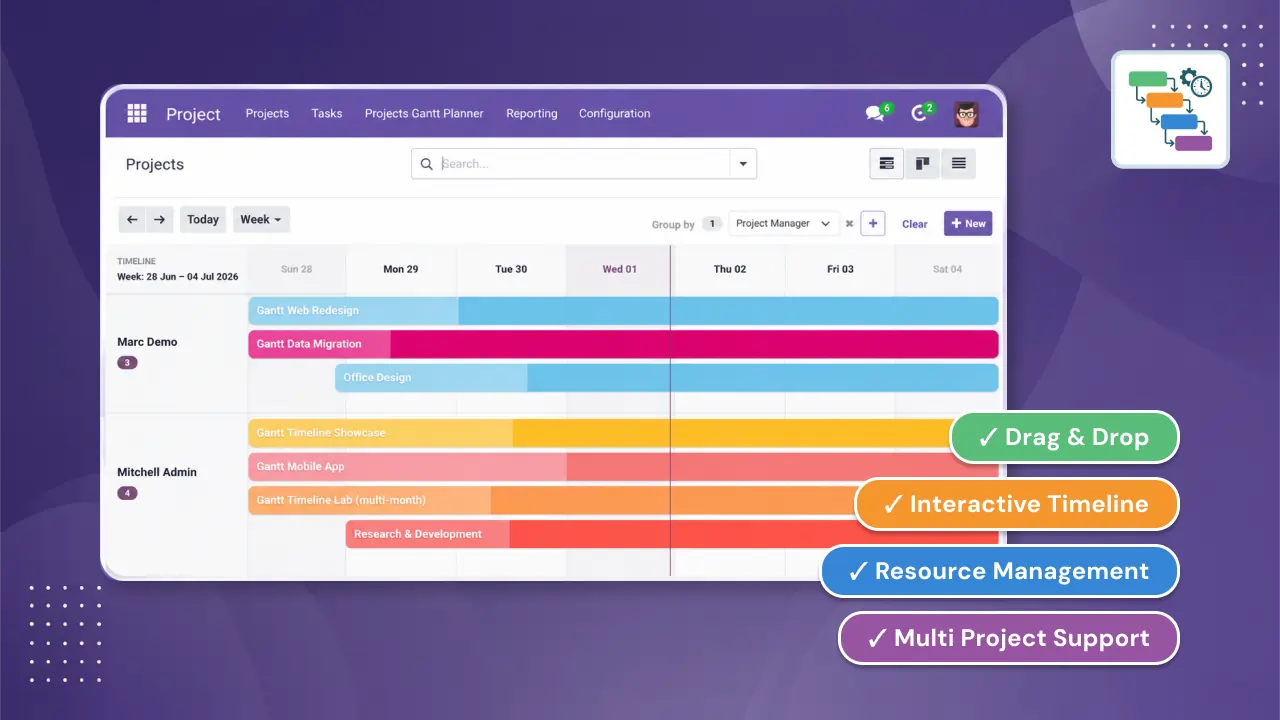The height and width of the screenshot is (720, 1280).
Task: Click the Week: 28 Jun – 04 Jul 2026 label
Action: click(x=178, y=277)
